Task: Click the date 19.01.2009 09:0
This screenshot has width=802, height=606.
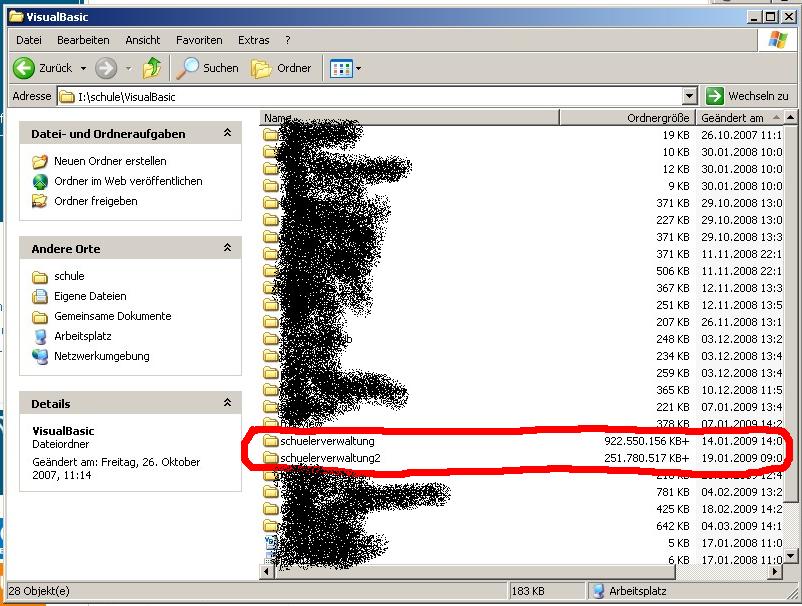Action: (x=742, y=458)
